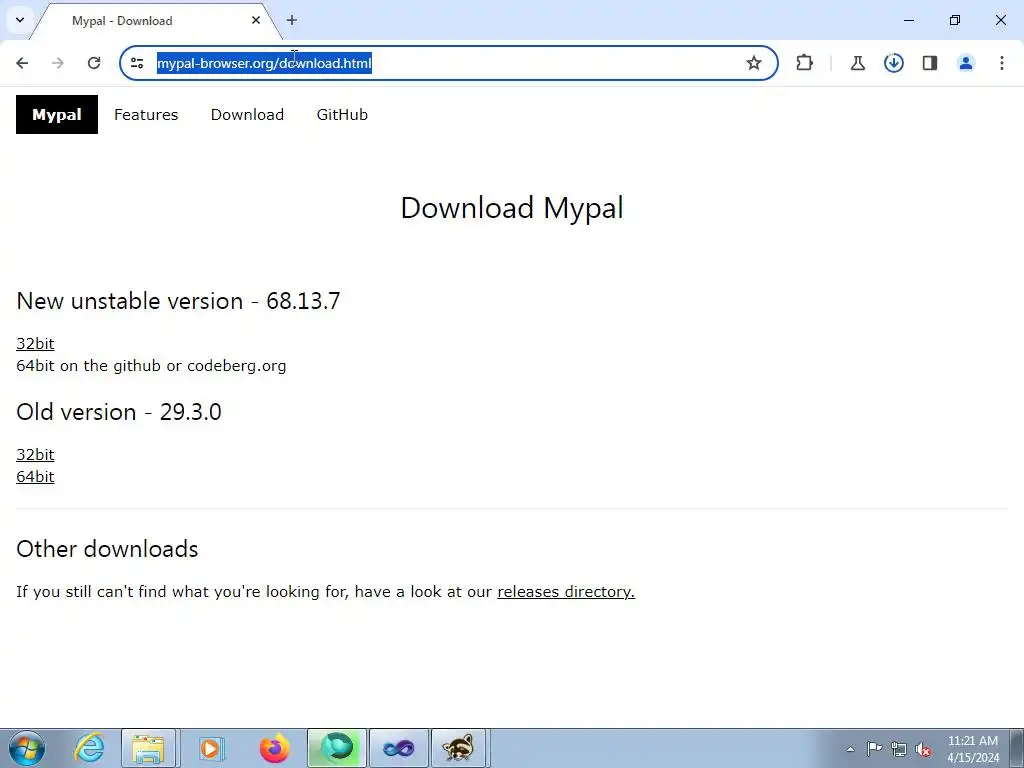
Task: Open the Download nav item
Action: (x=247, y=114)
